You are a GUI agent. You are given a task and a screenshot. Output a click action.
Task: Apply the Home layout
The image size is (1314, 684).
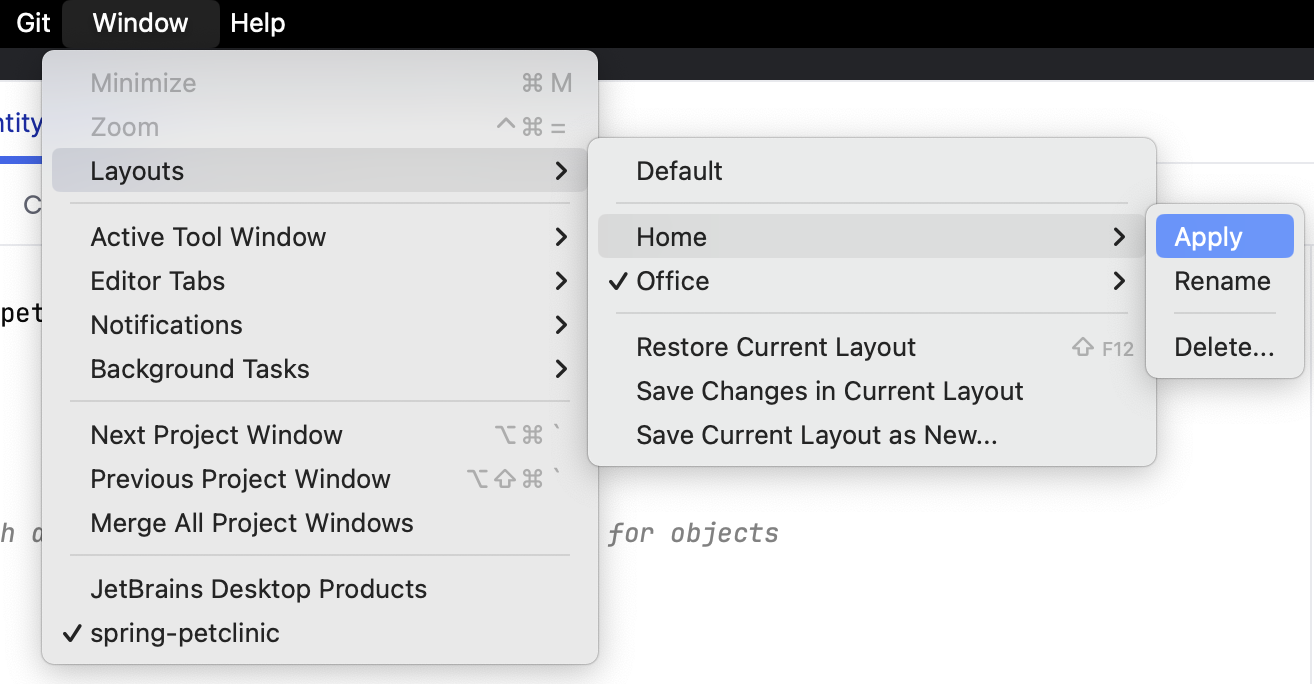pyautogui.click(x=1208, y=237)
